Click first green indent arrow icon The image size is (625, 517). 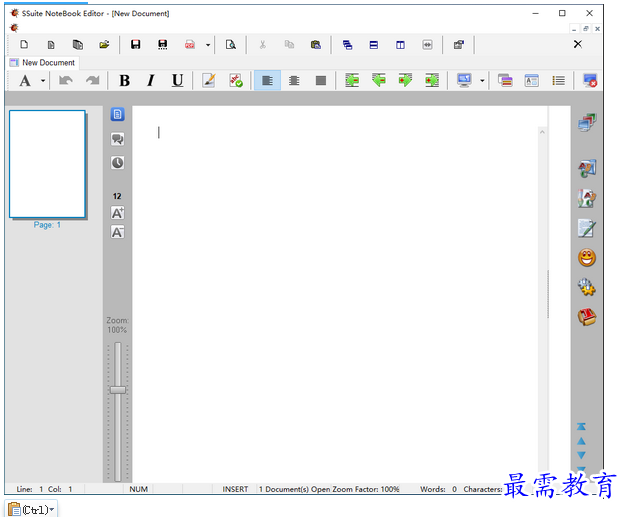(352, 81)
